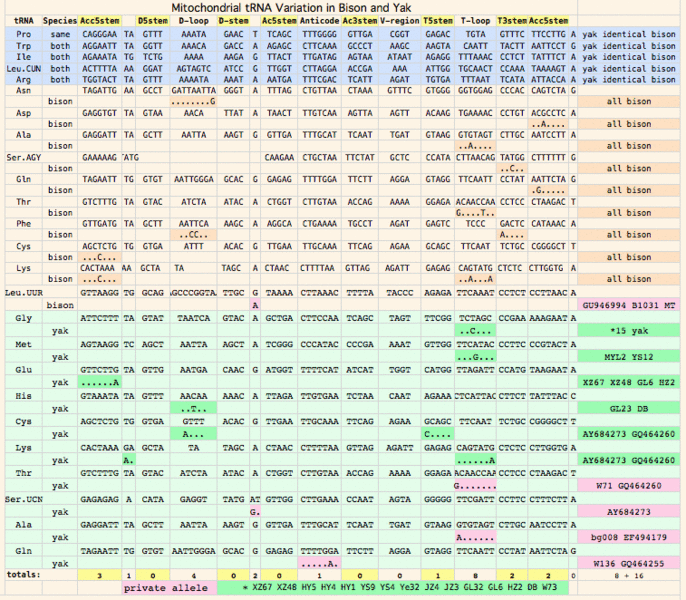686x600 pixels.
Task: Click the pink private allele legend cell
Action: tap(165, 587)
